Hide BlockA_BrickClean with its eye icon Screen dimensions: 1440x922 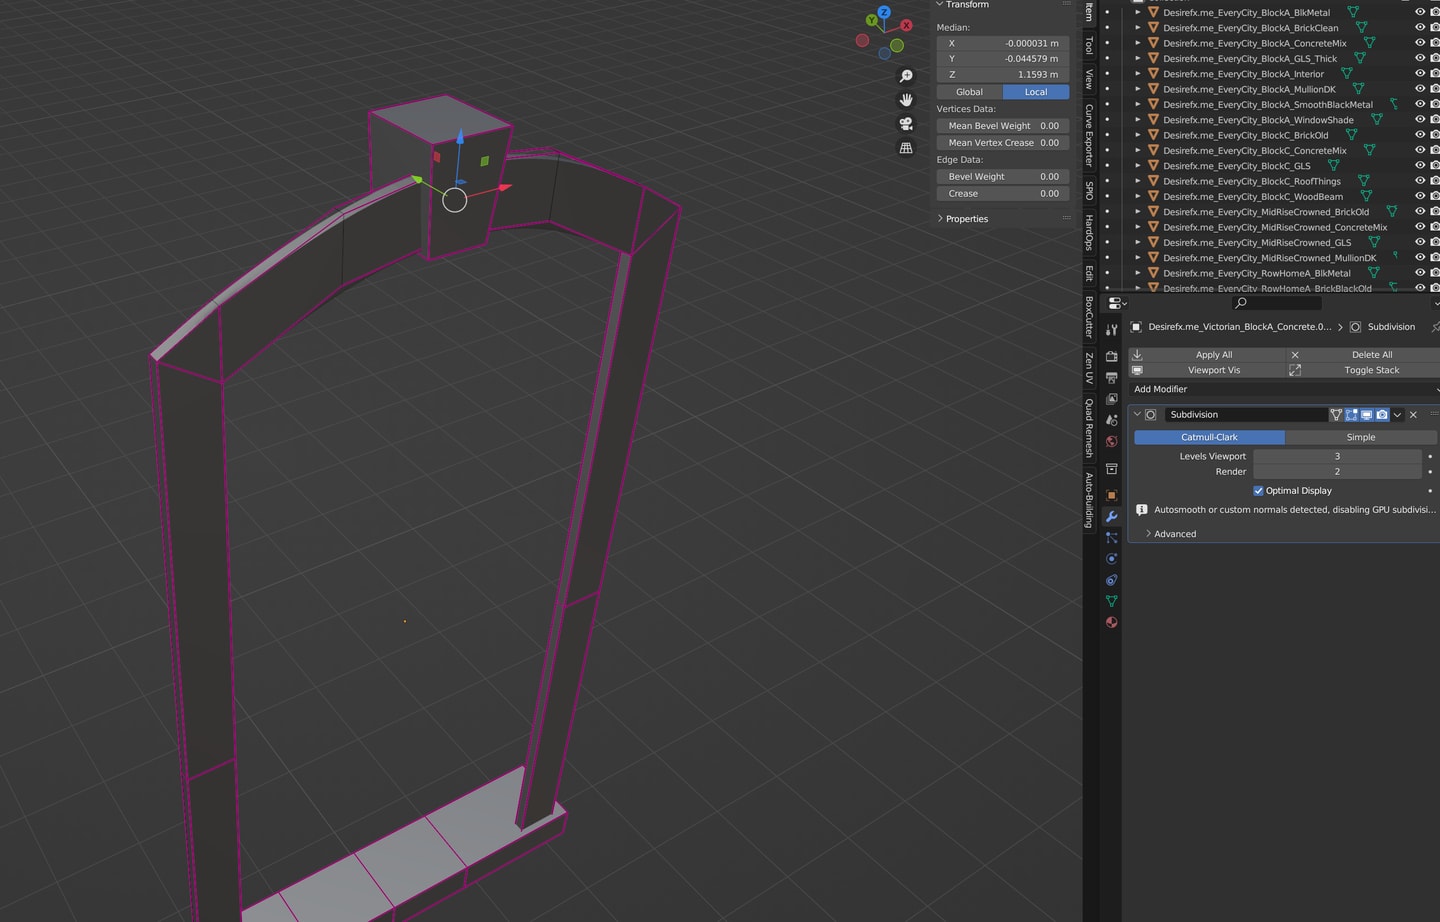tap(1420, 28)
